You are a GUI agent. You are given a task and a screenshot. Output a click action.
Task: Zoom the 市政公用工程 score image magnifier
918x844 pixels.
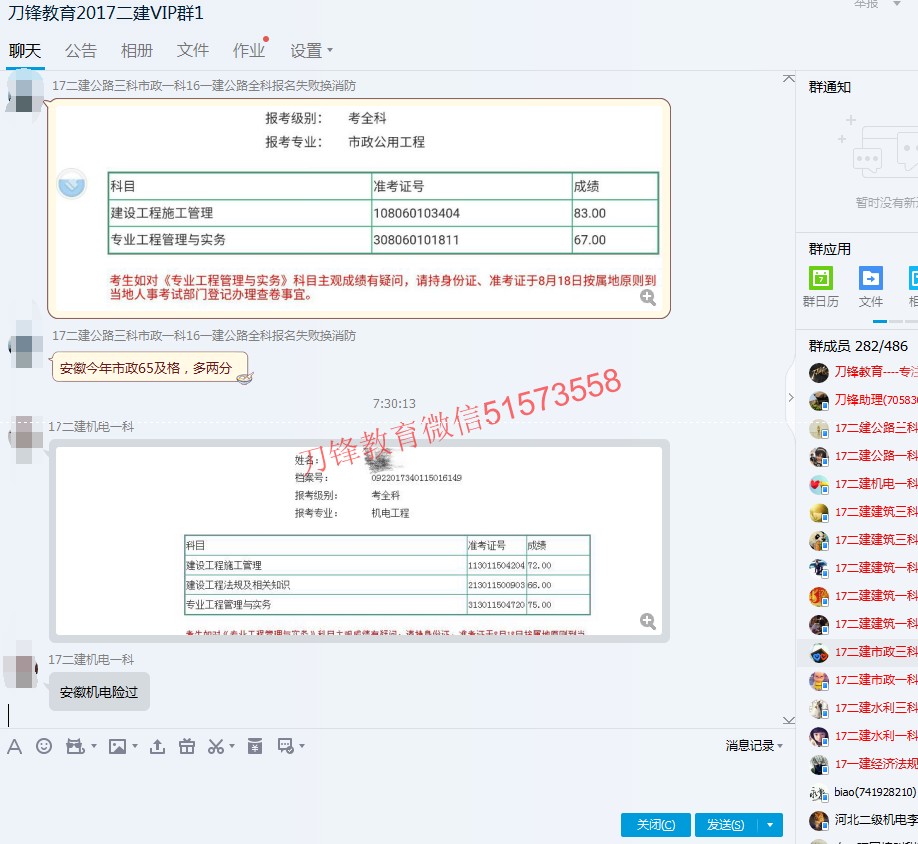648,297
